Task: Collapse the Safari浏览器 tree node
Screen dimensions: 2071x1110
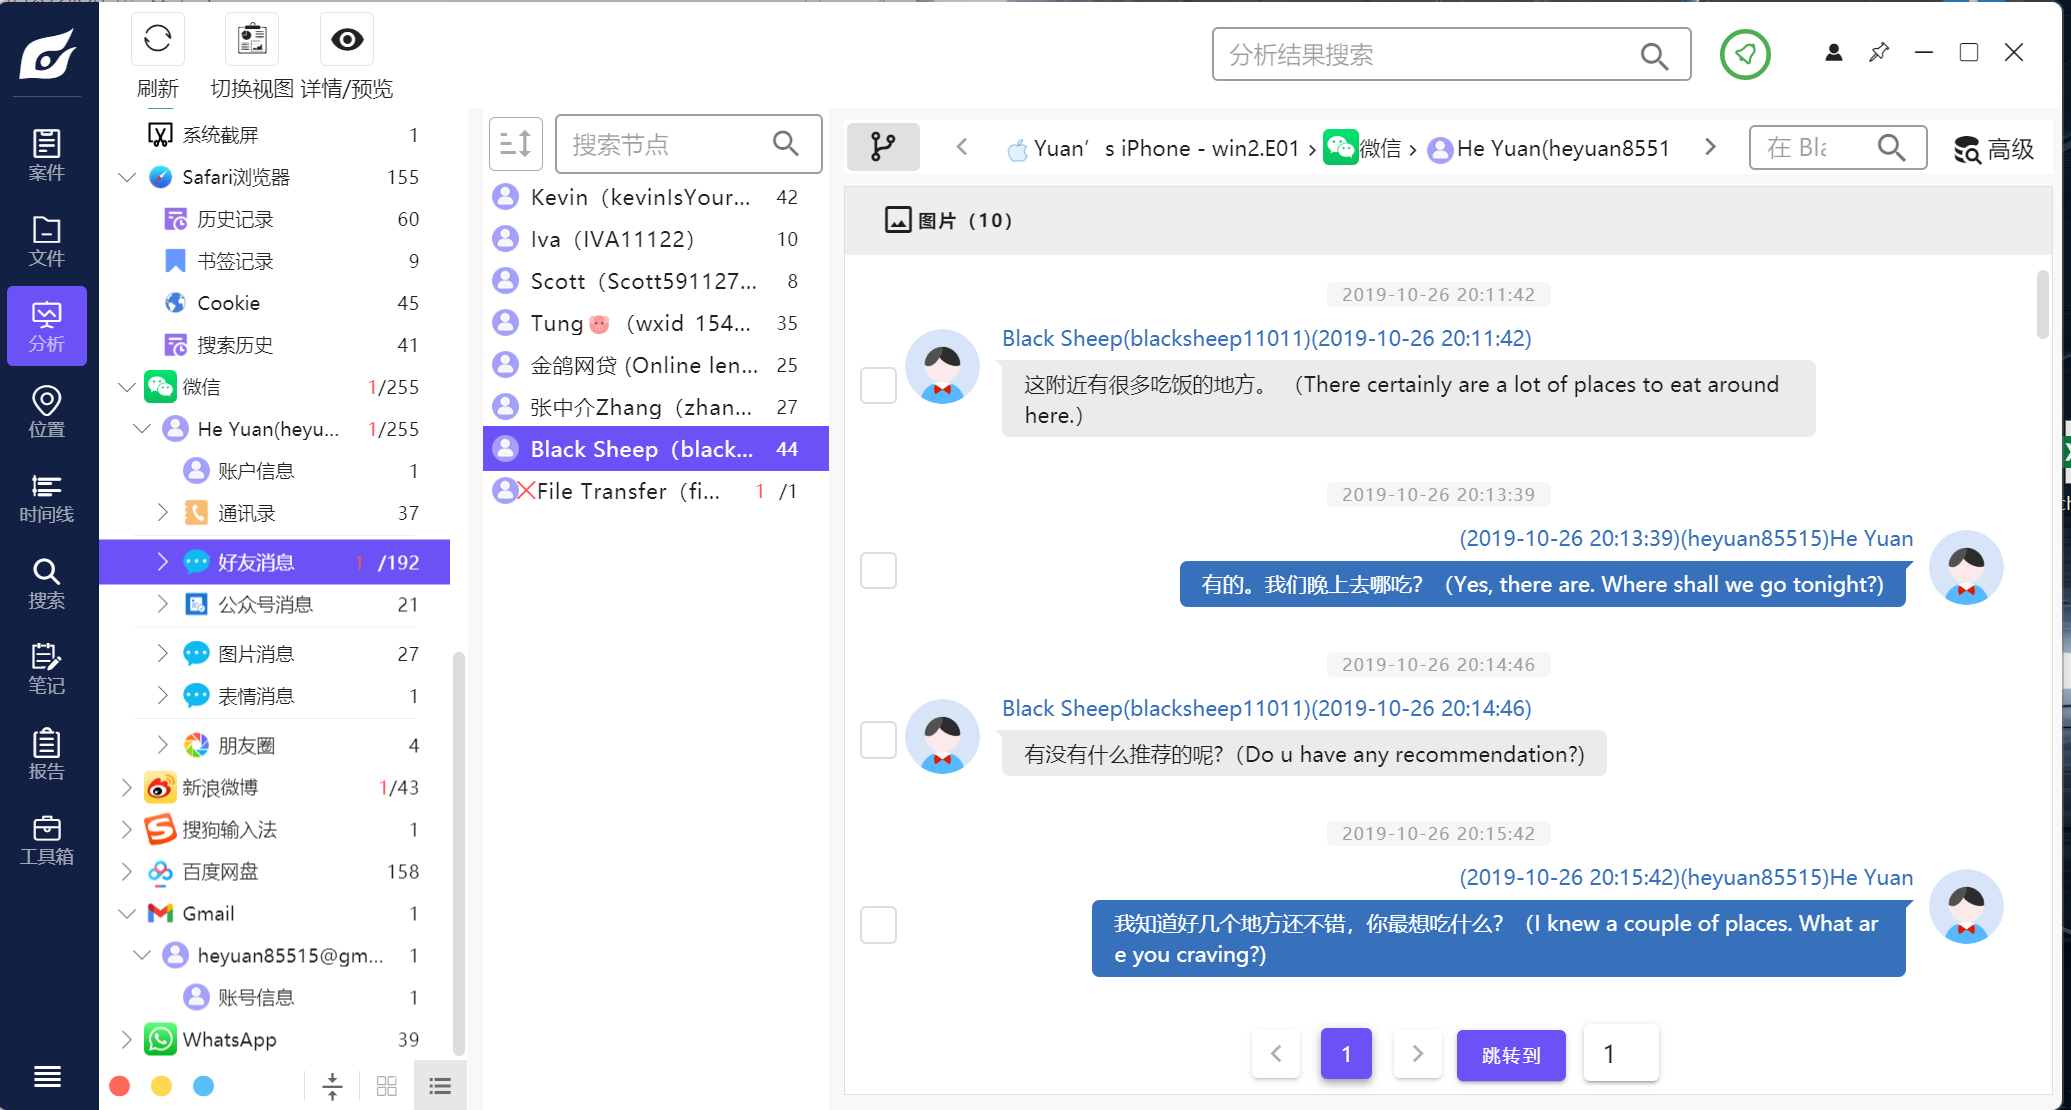Action: coord(127,177)
